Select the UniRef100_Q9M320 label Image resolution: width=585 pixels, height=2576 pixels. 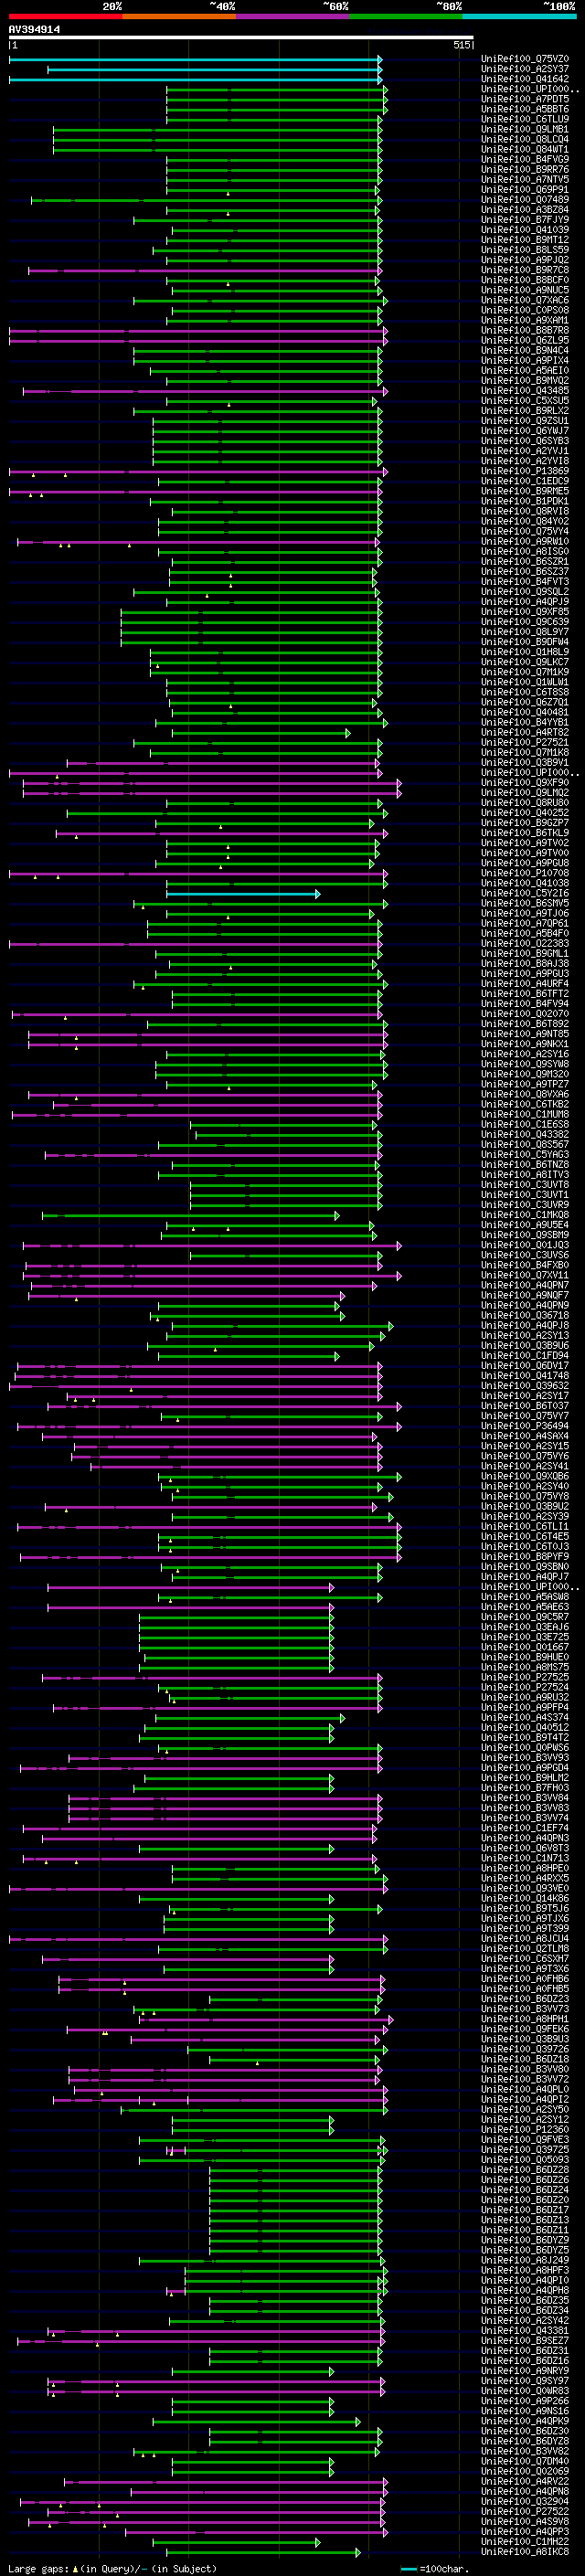525,1074
